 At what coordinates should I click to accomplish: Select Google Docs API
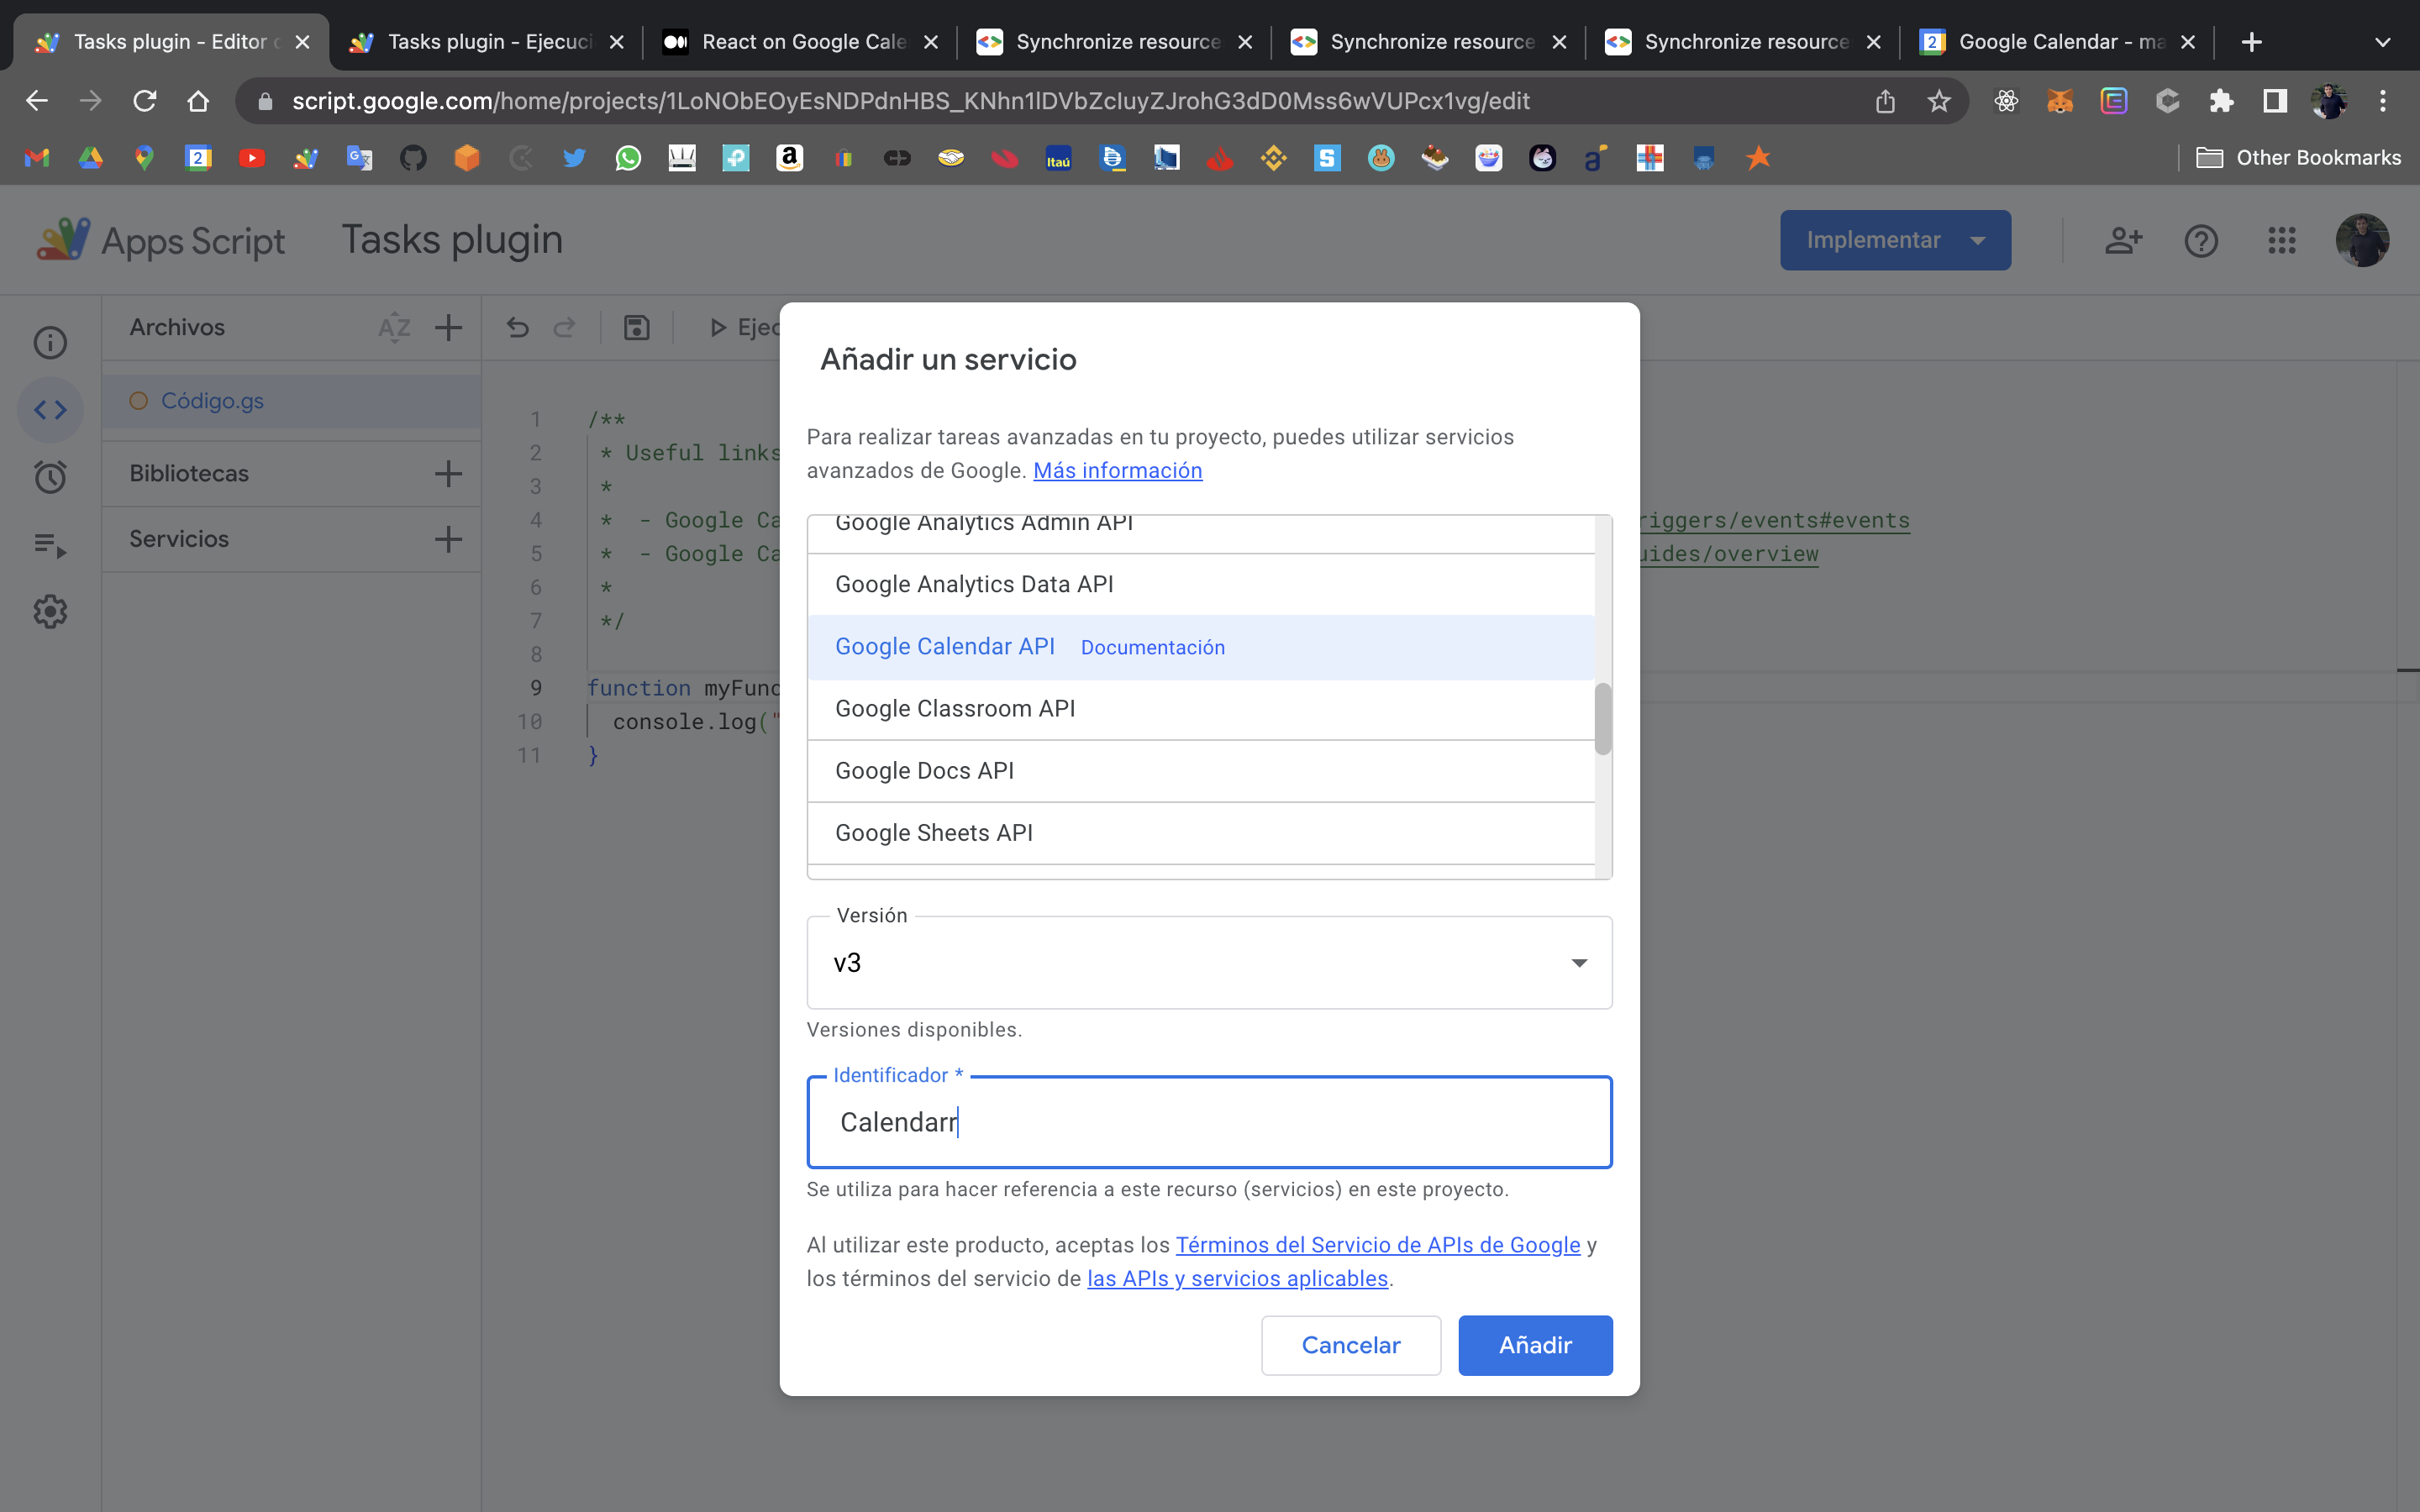[x=1201, y=771]
